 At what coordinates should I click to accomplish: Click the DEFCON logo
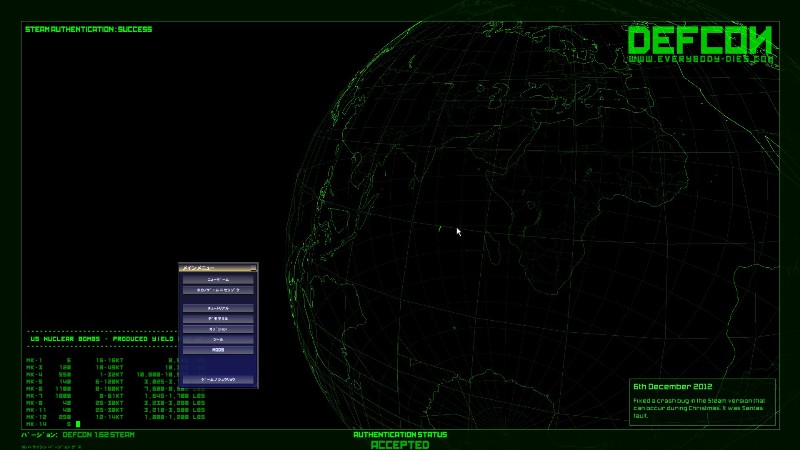coord(700,40)
